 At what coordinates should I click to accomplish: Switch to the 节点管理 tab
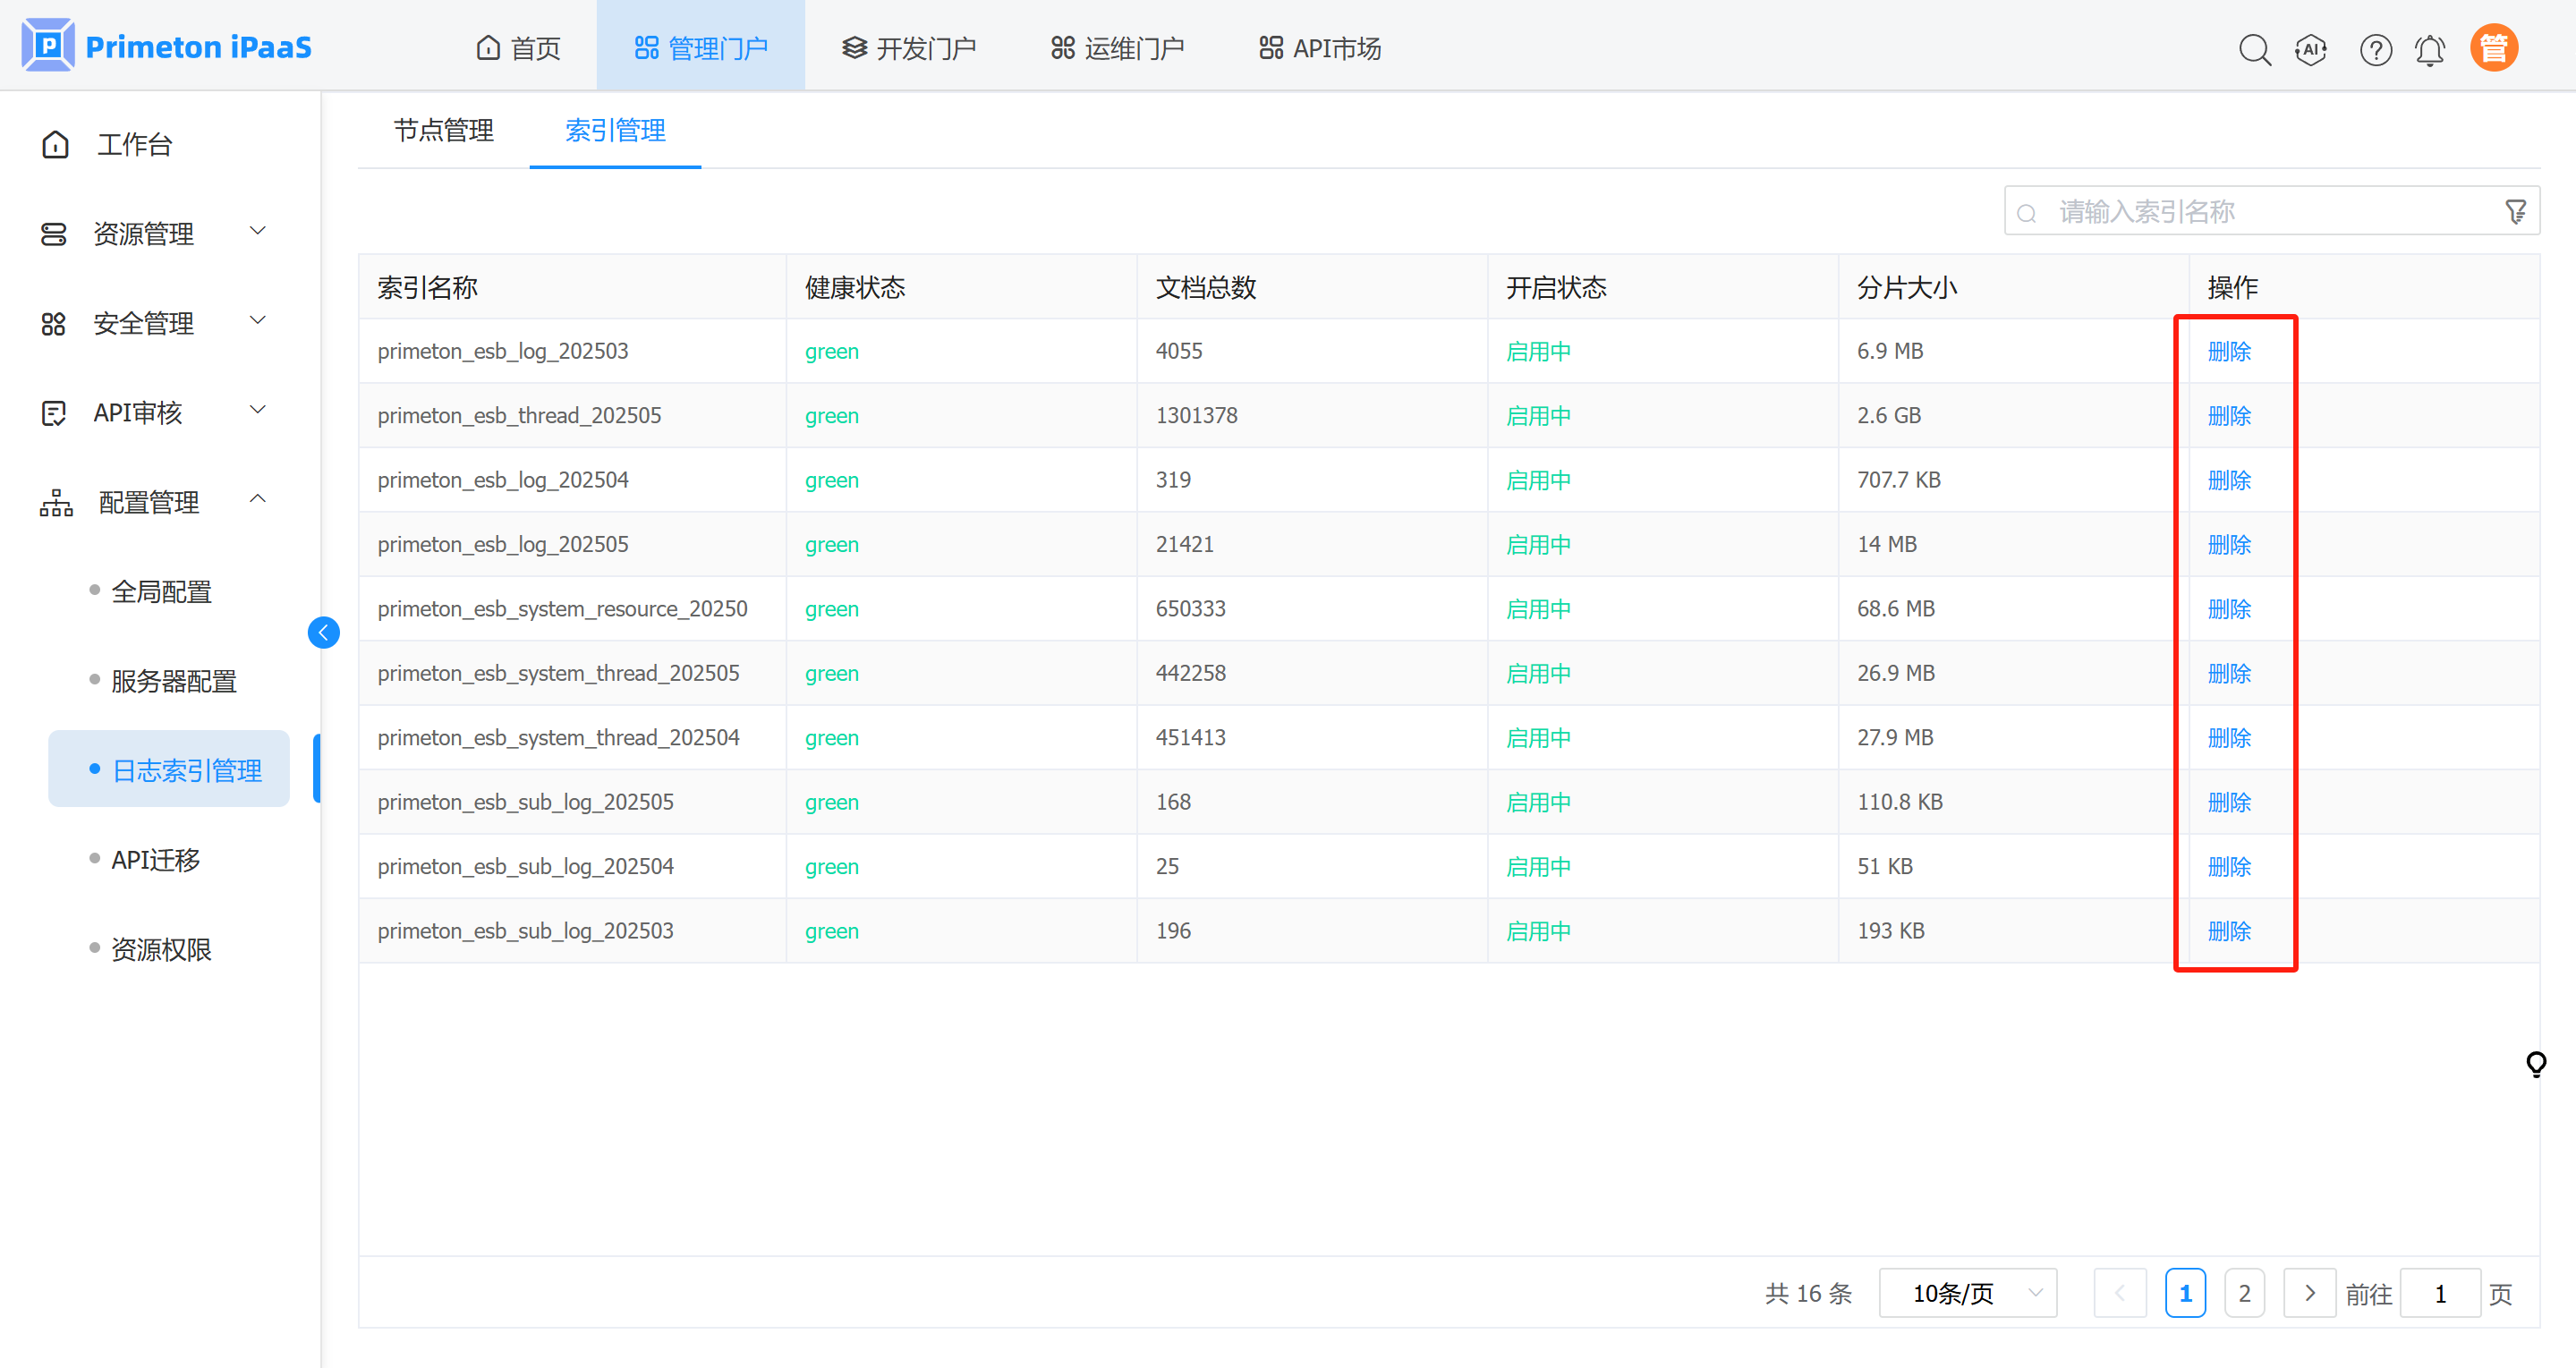[x=443, y=130]
